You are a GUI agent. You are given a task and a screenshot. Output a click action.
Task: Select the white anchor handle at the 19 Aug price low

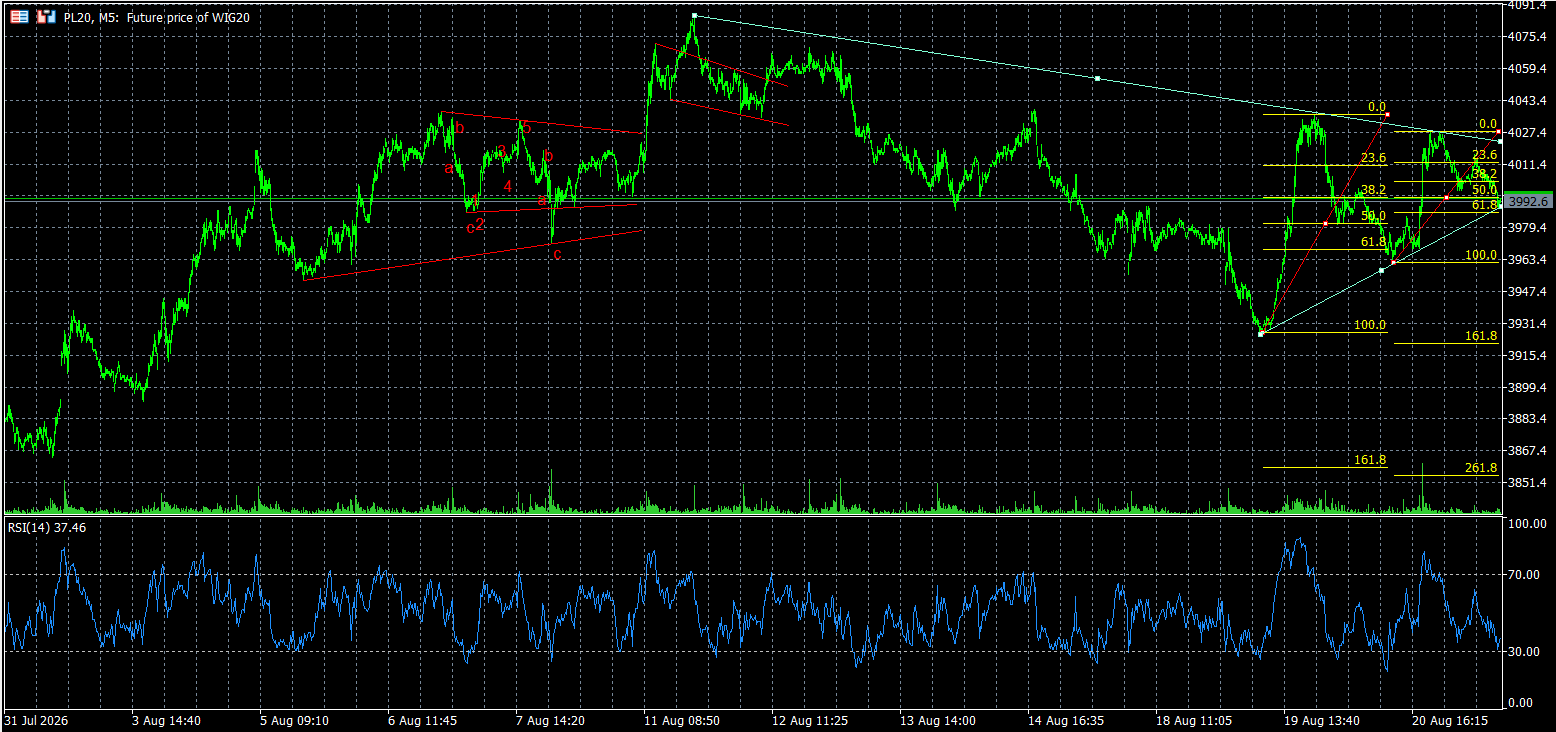tap(1261, 334)
